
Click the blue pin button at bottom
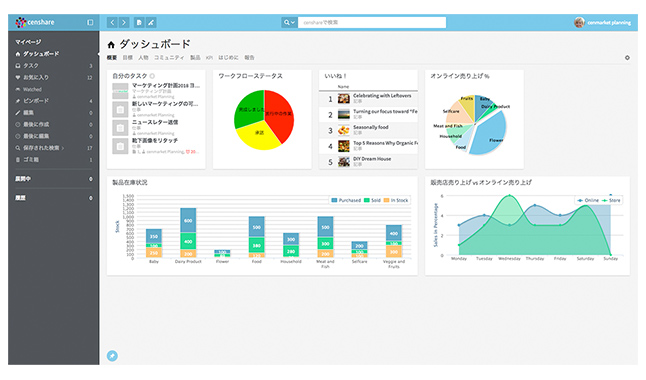click(112, 355)
